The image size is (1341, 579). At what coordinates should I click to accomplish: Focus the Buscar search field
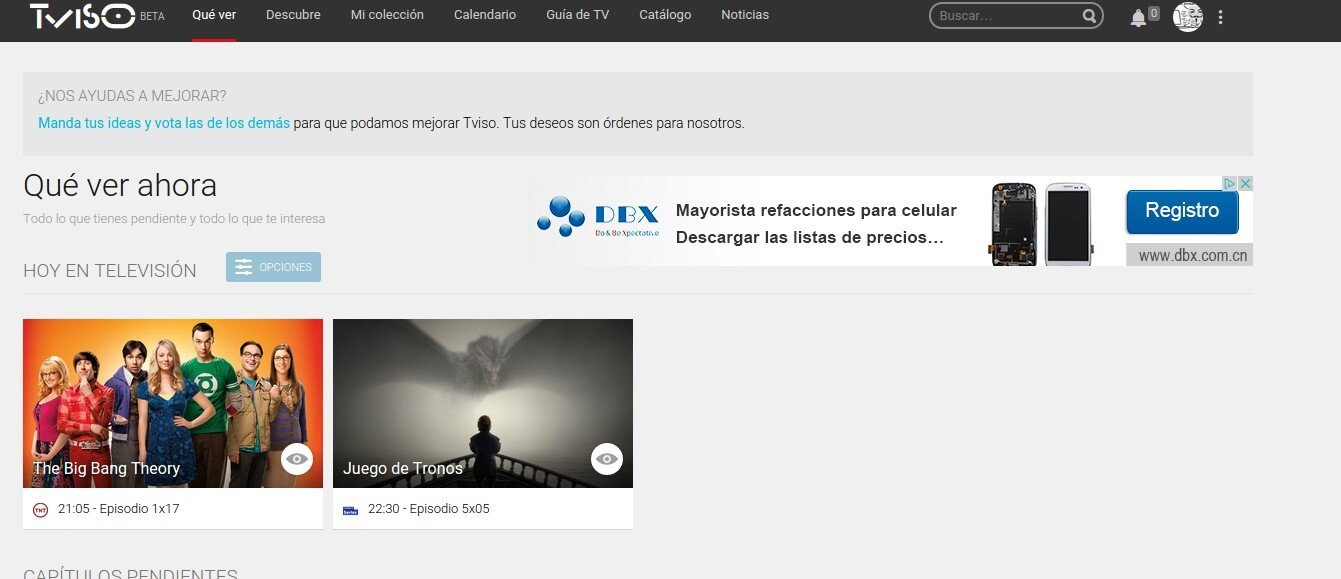1006,16
